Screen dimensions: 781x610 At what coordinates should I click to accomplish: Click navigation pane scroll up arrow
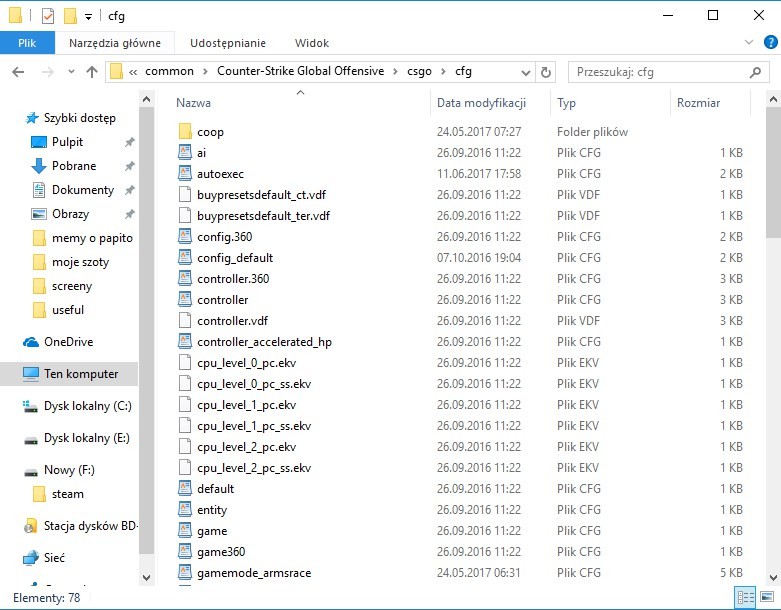click(146, 100)
